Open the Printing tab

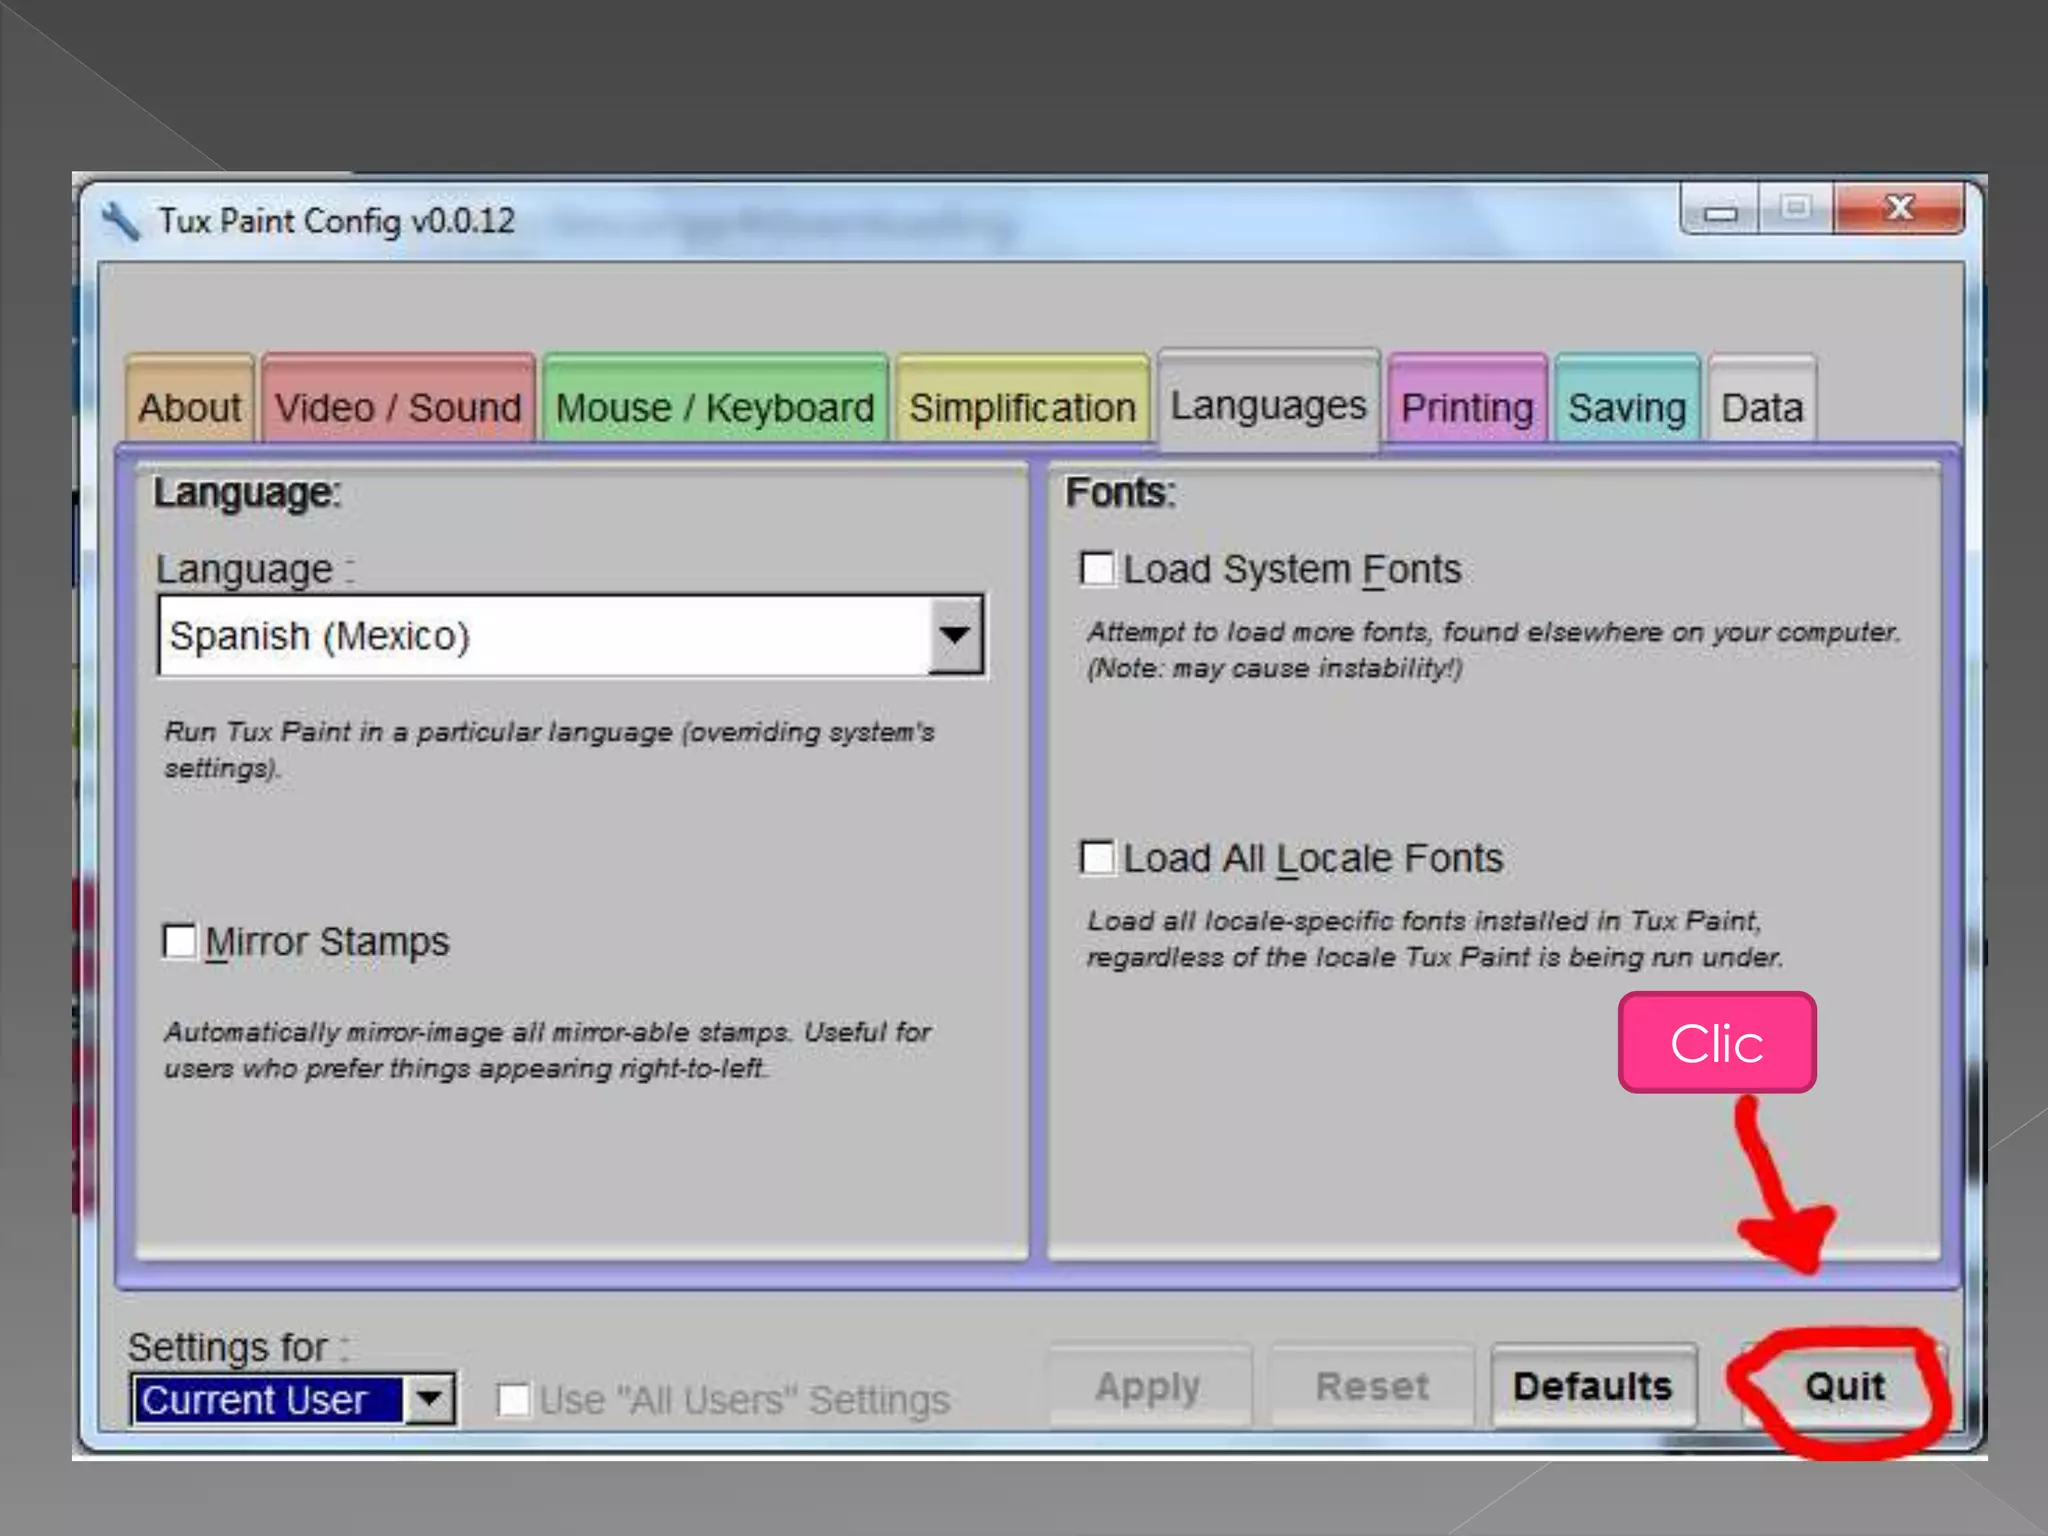(1466, 407)
